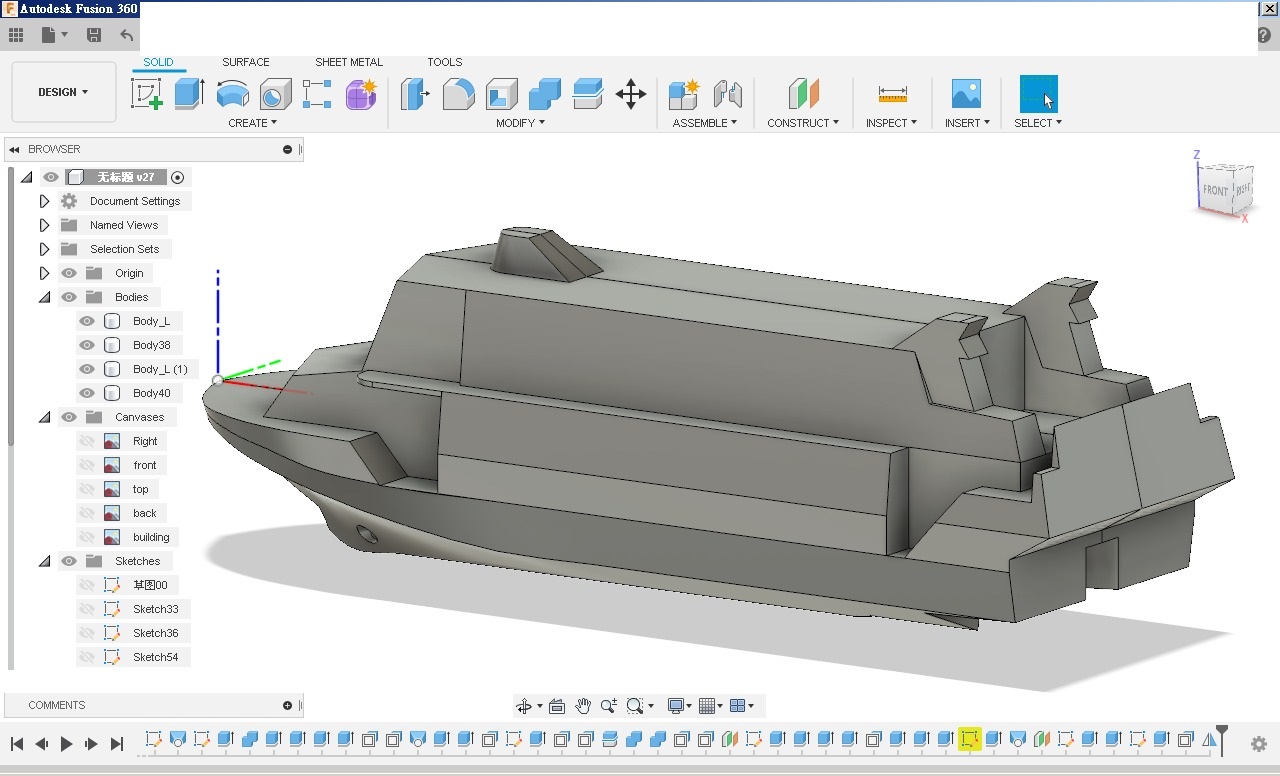
Task: Select the Create Sketch tool
Action: [x=147, y=94]
